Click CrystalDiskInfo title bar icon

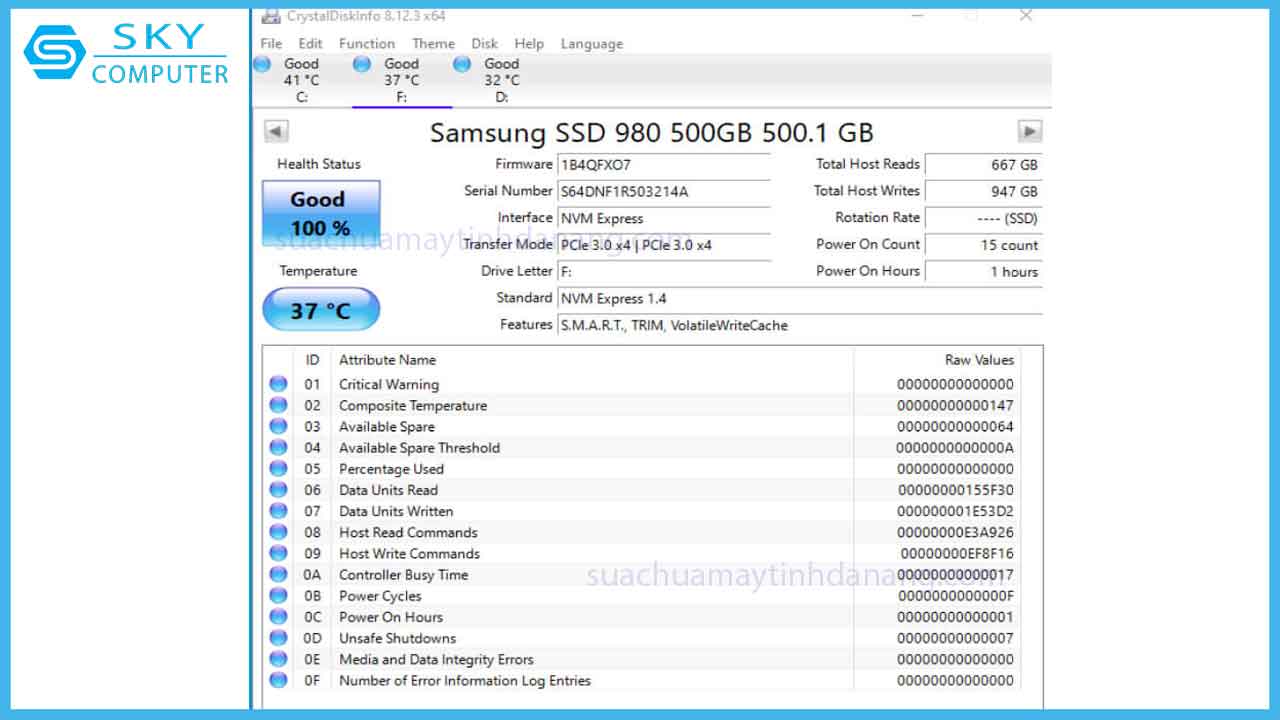coord(270,16)
